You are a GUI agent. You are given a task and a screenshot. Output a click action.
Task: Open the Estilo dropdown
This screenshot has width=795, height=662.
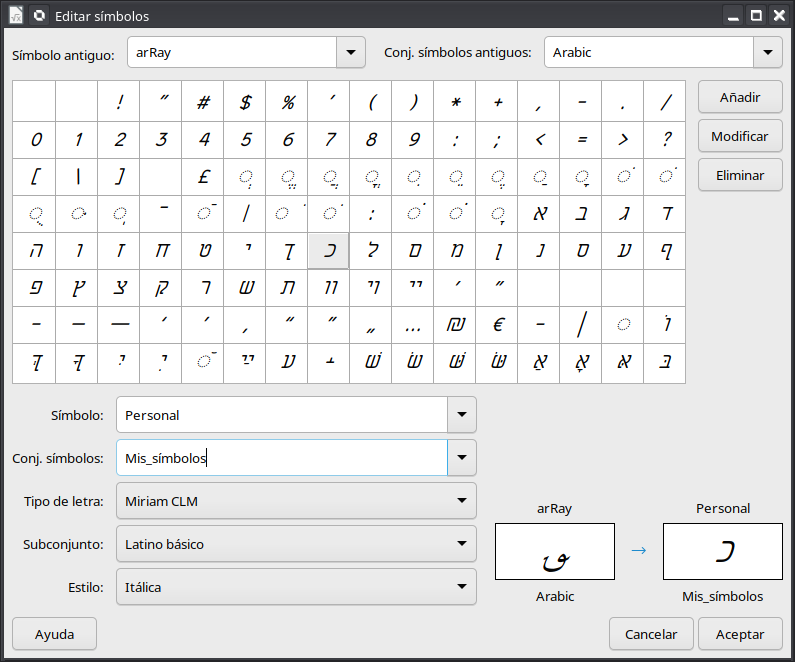296,587
